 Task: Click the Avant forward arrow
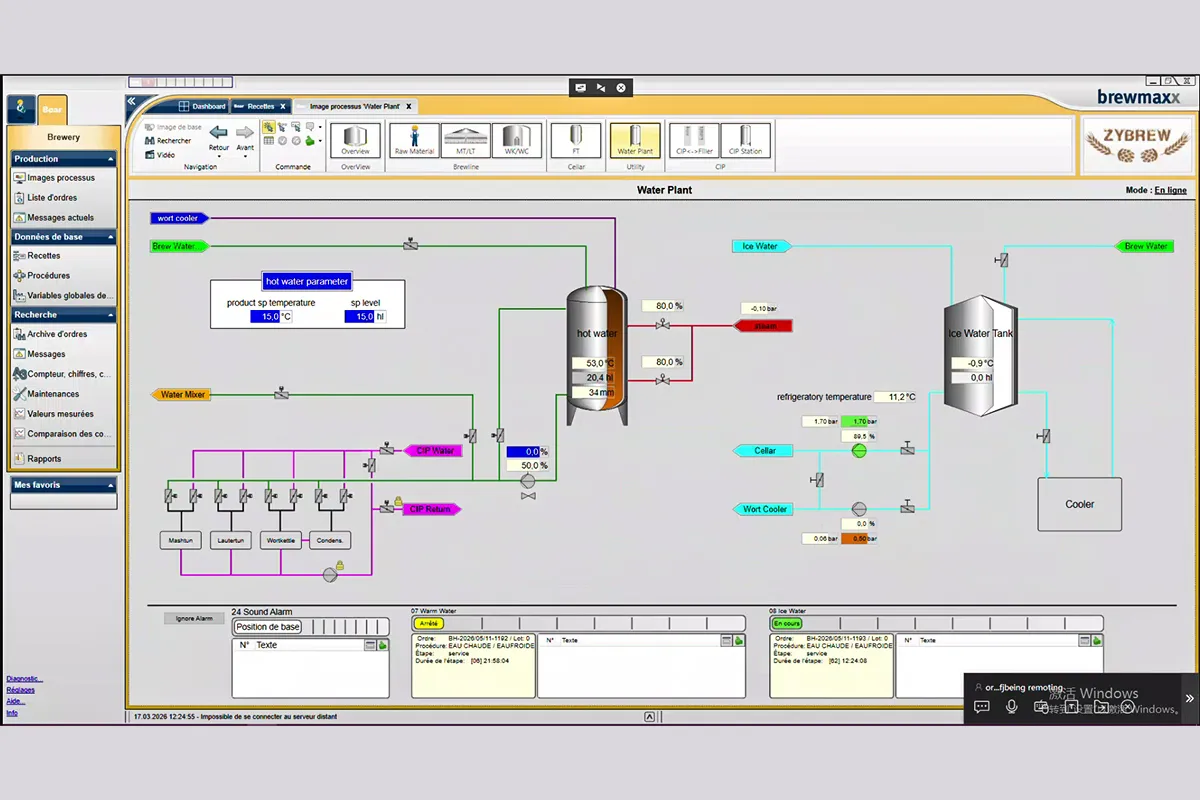coord(245,133)
